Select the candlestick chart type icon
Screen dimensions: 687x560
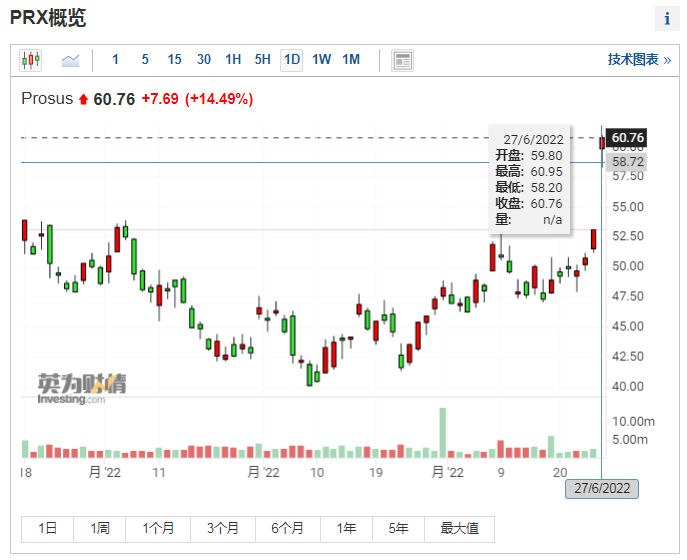pyautogui.click(x=30, y=60)
